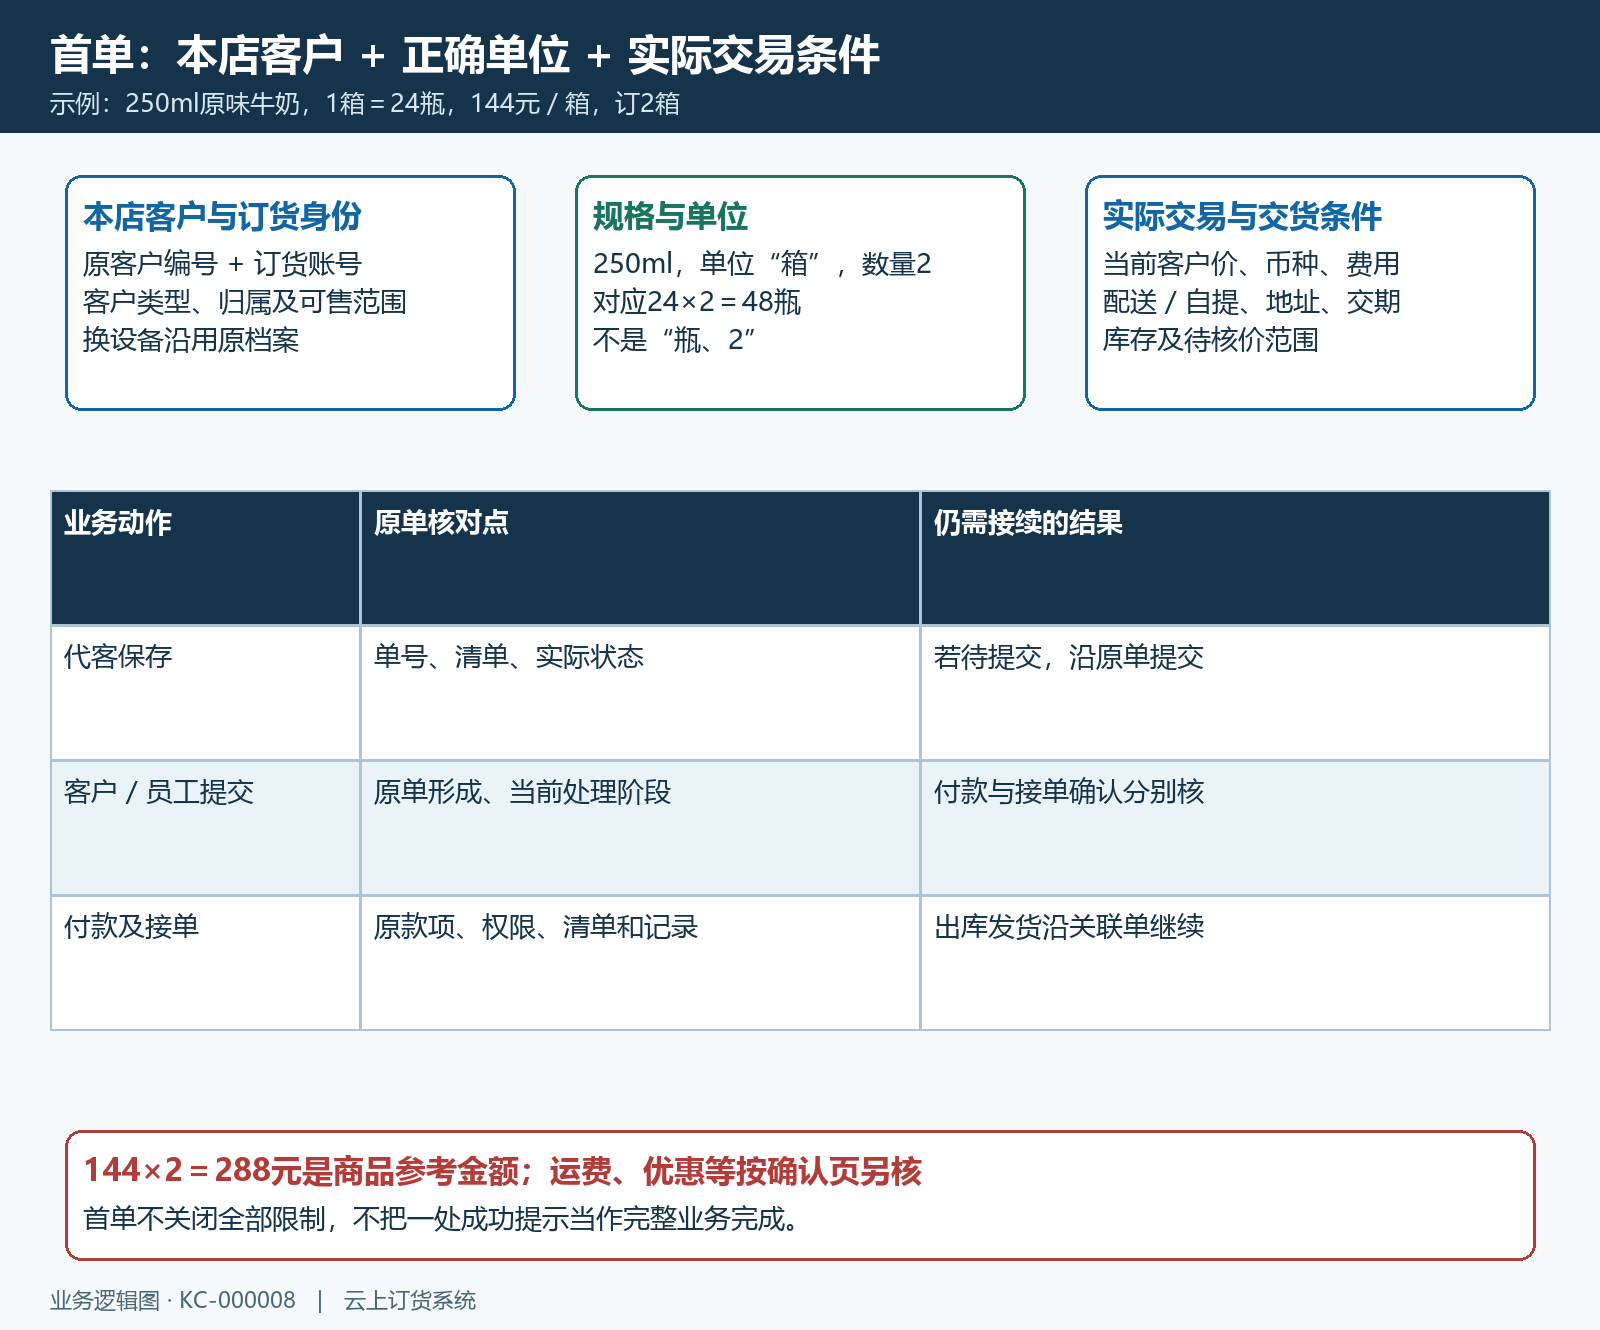This screenshot has height=1330, width=1600.
Task: Select the cell '单号、清单、实际状态'
Action: coord(640,693)
